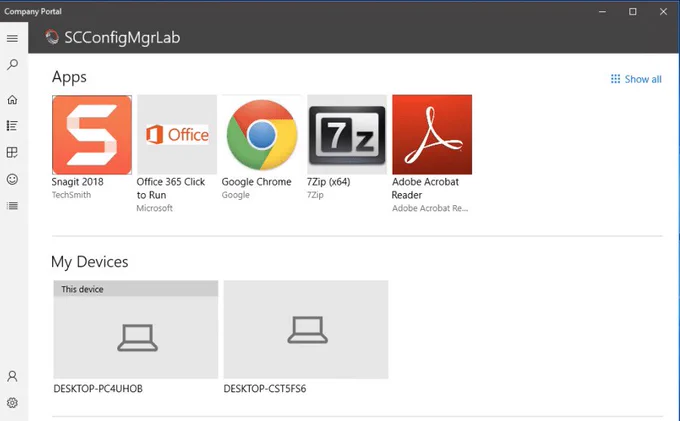Maximize the Company Portal window
Screen dimensions: 680x421
click(633, 12)
